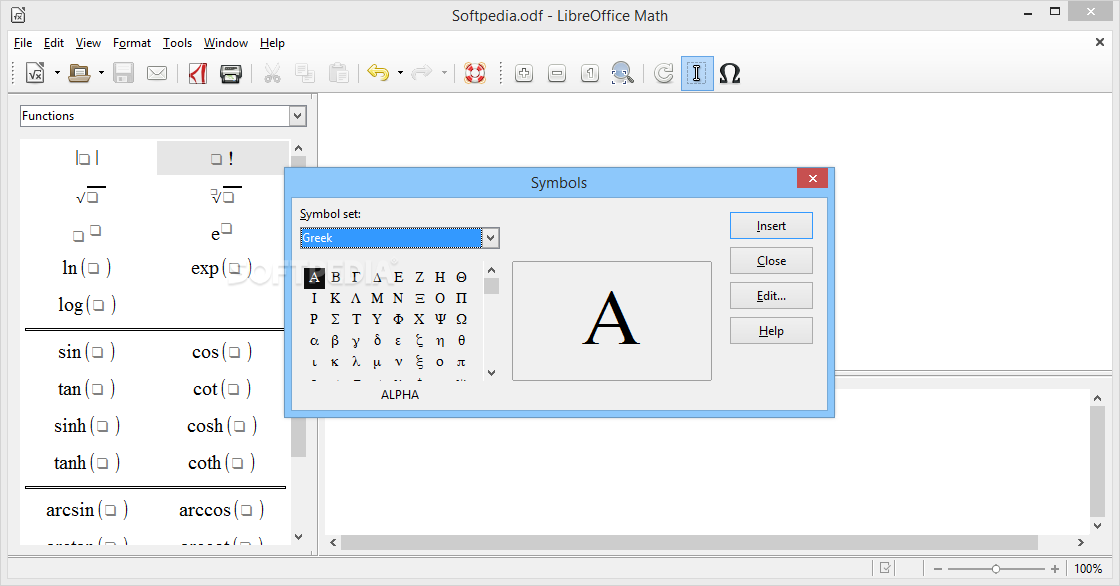Insert exp() function from panel
The image size is (1120, 586).
(x=221, y=268)
